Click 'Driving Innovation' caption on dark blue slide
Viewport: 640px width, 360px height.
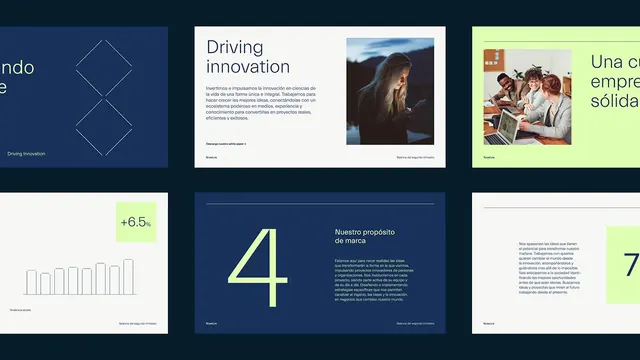coord(26,154)
